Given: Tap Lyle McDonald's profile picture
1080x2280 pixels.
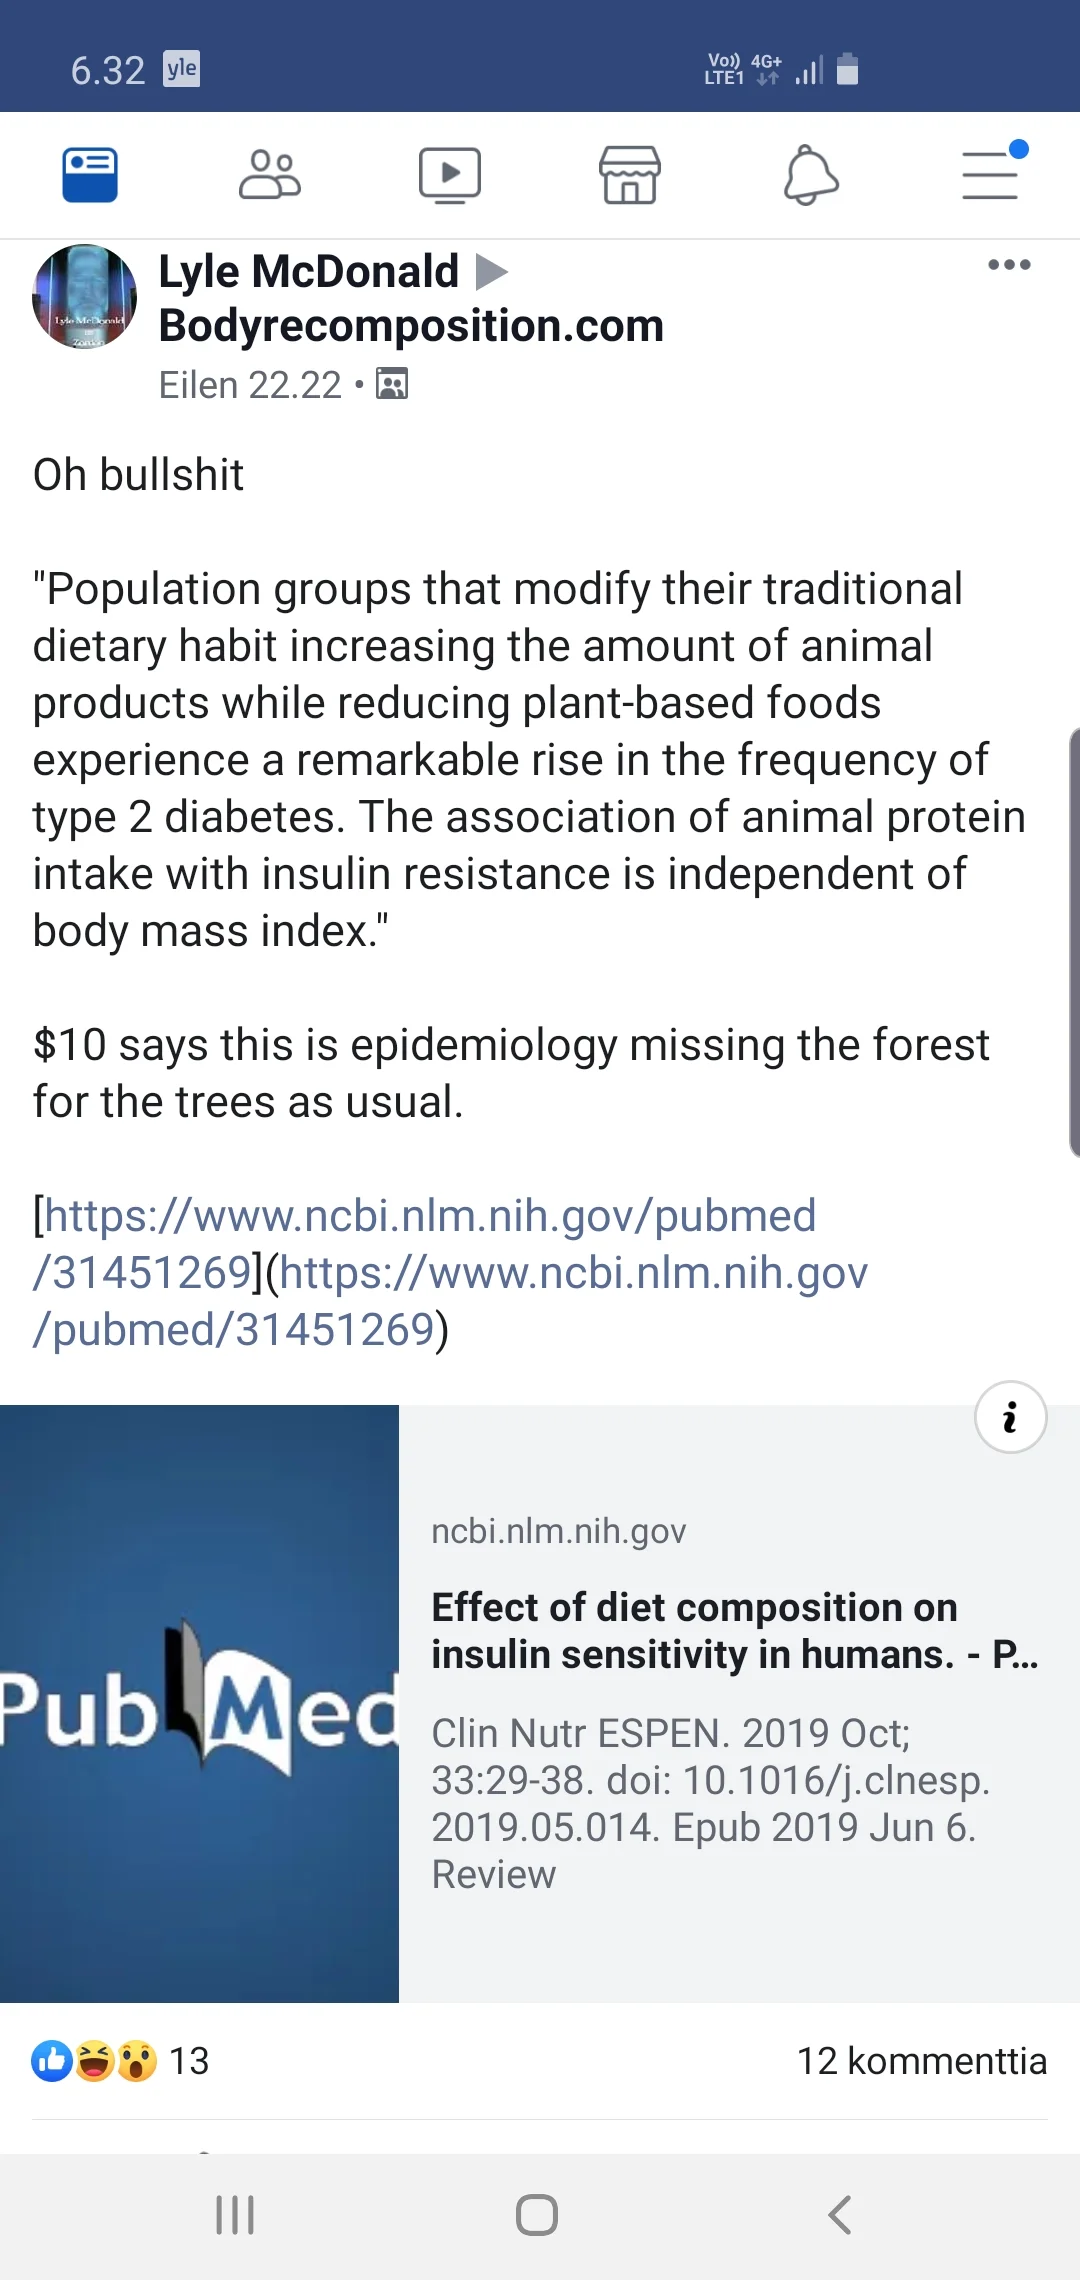Looking at the screenshot, I should 84,296.
